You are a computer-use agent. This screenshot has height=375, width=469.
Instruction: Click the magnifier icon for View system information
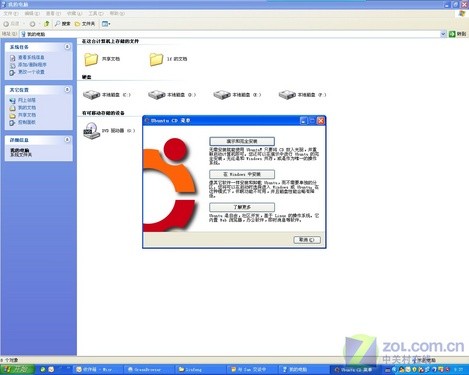(x=13, y=58)
